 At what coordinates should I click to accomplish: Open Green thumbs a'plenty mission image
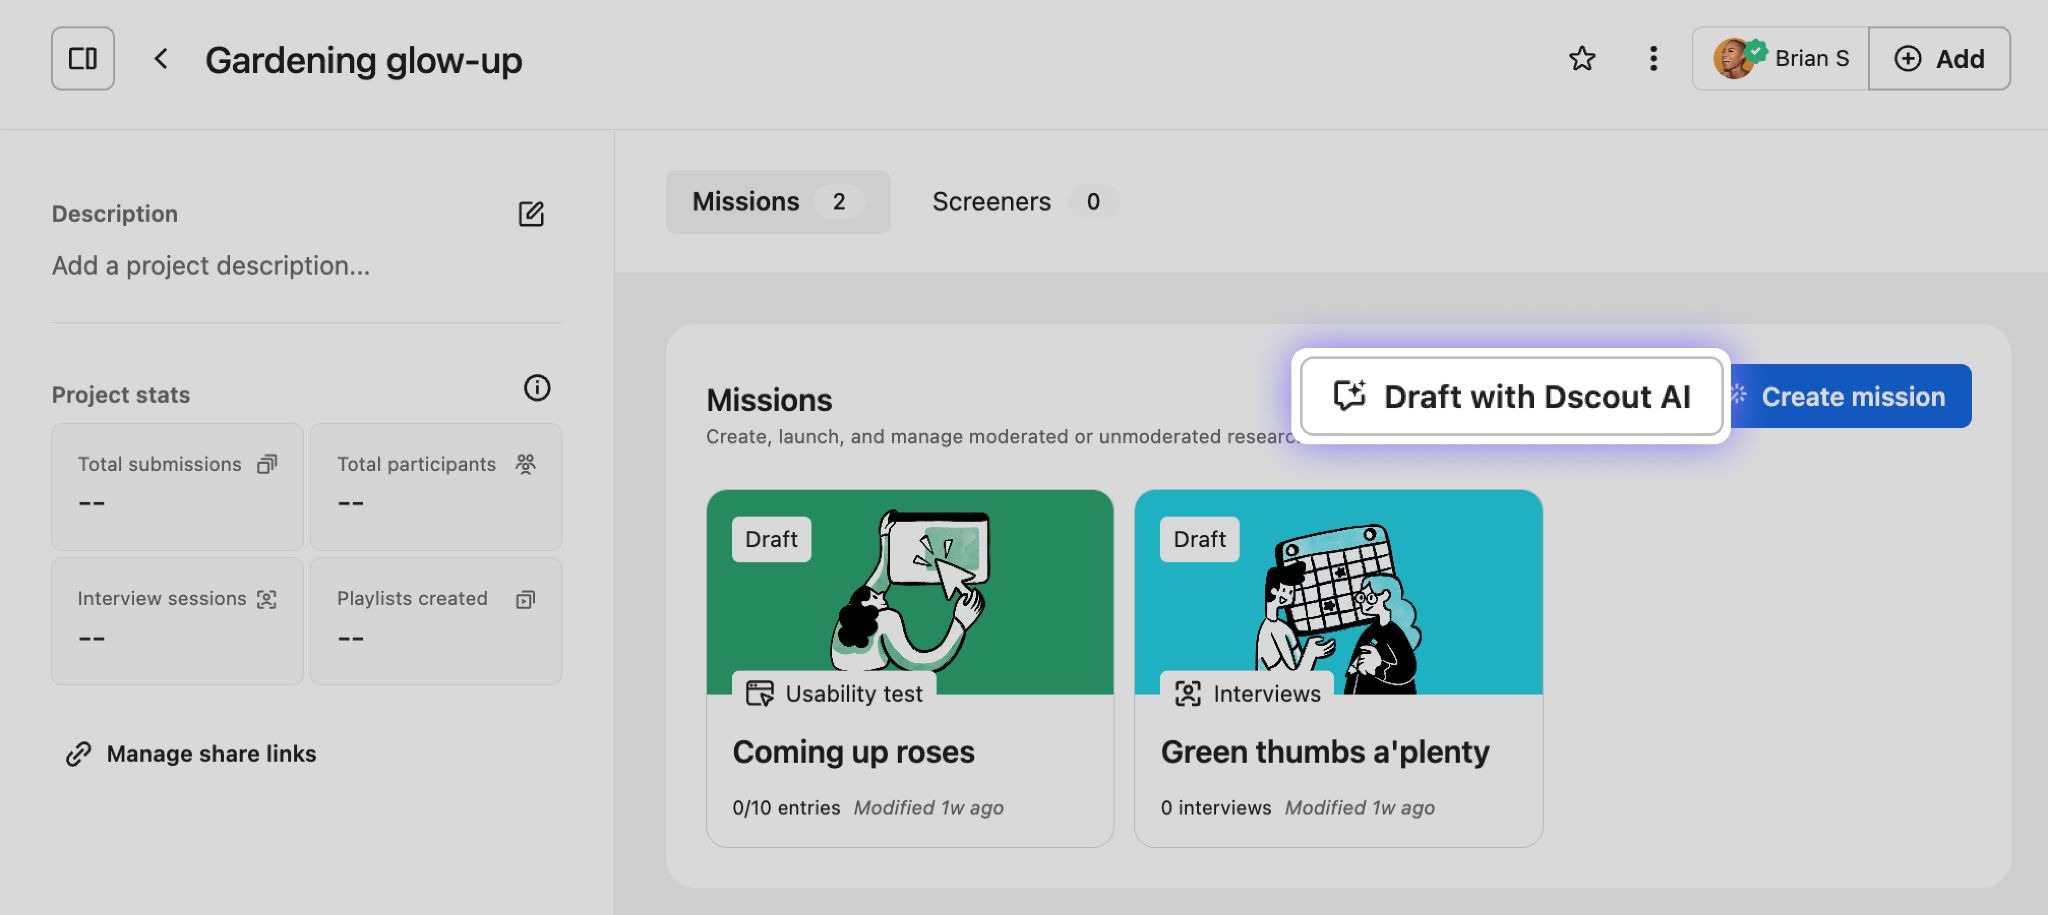coord(1338,592)
